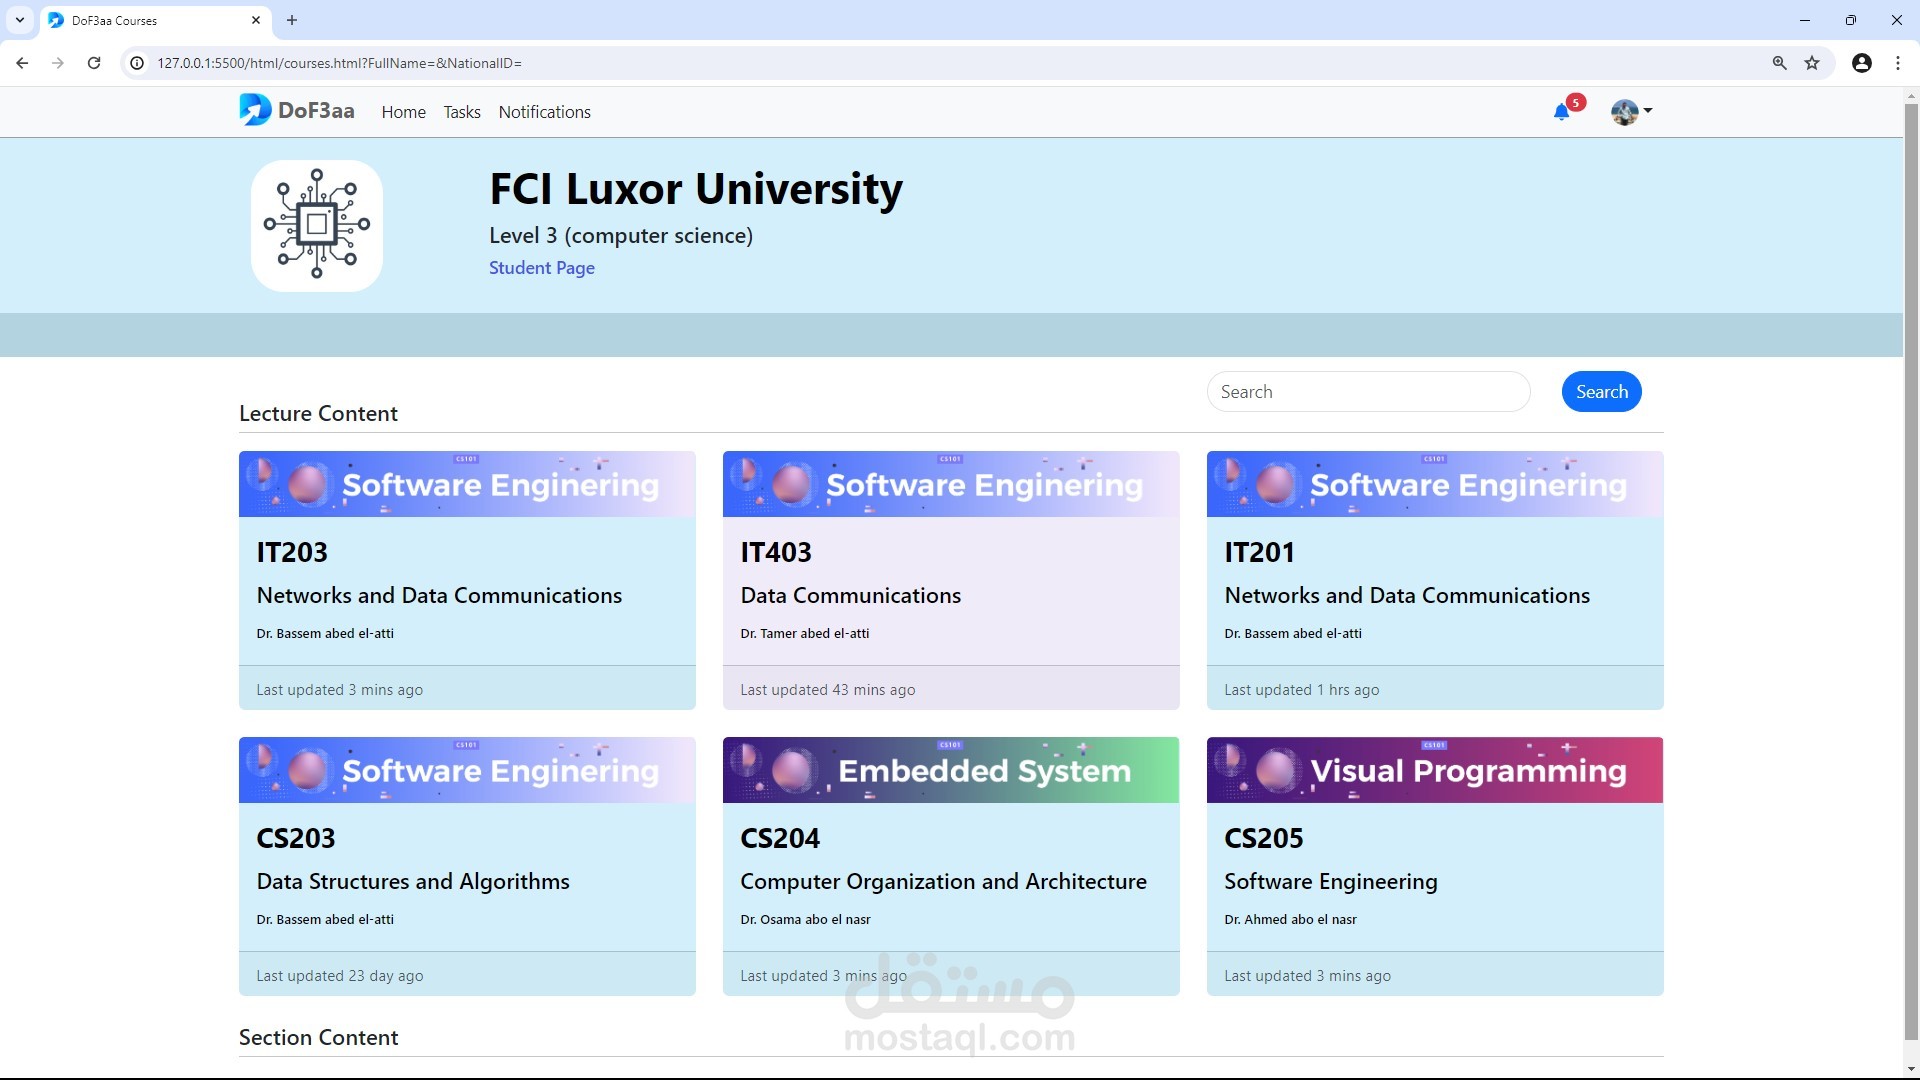Screen dimensions: 1920x1080
Task: Click the notification bell icon
Action: tap(1561, 112)
